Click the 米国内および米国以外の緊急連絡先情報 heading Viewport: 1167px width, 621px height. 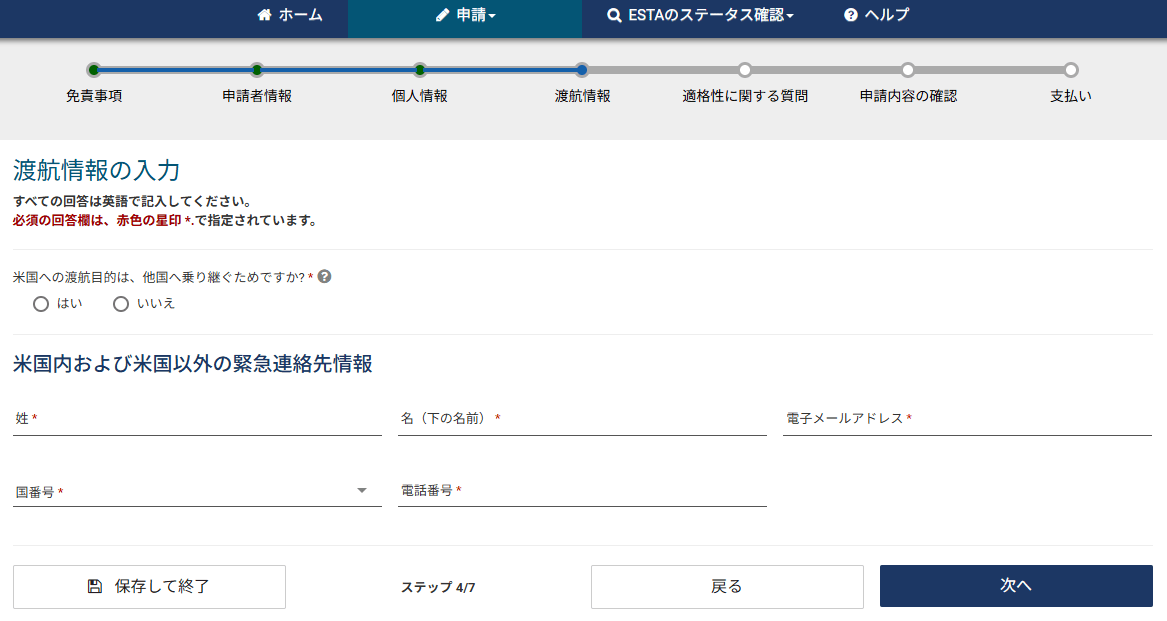coord(193,364)
